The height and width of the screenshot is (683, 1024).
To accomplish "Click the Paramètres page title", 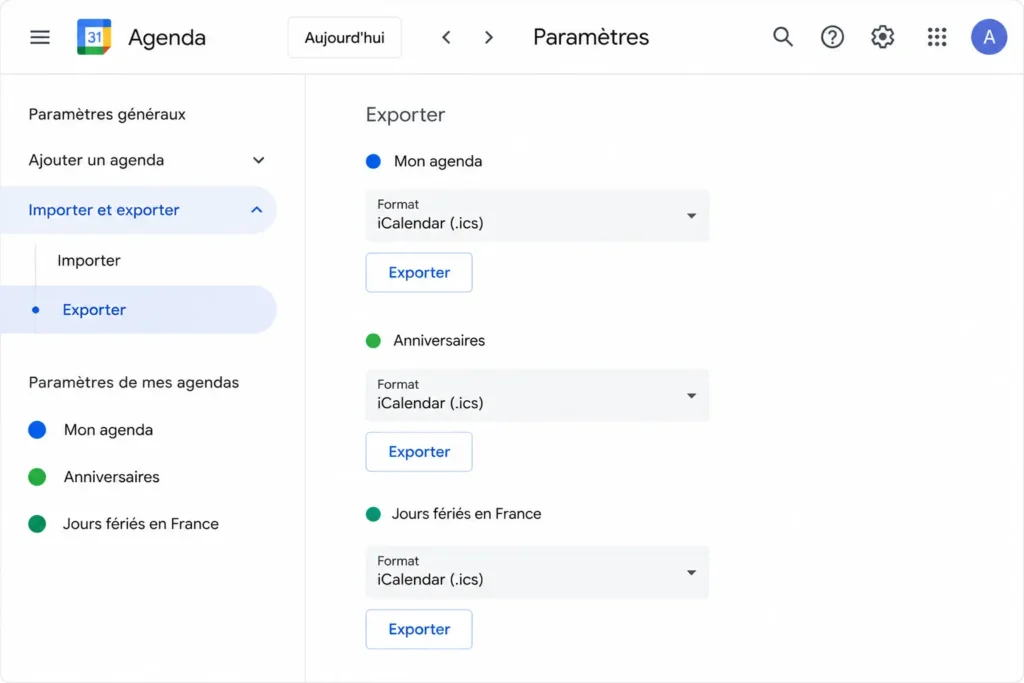I will (x=591, y=37).
